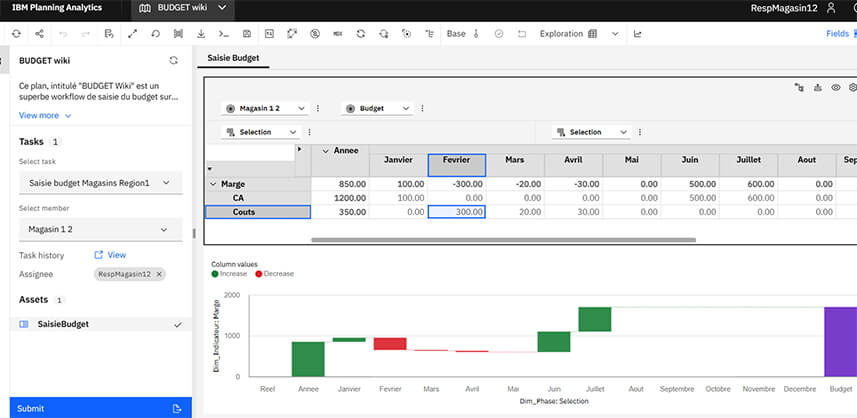The height and width of the screenshot is (418, 857).
Task: Select the CA row header
Action: [x=258, y=198]
